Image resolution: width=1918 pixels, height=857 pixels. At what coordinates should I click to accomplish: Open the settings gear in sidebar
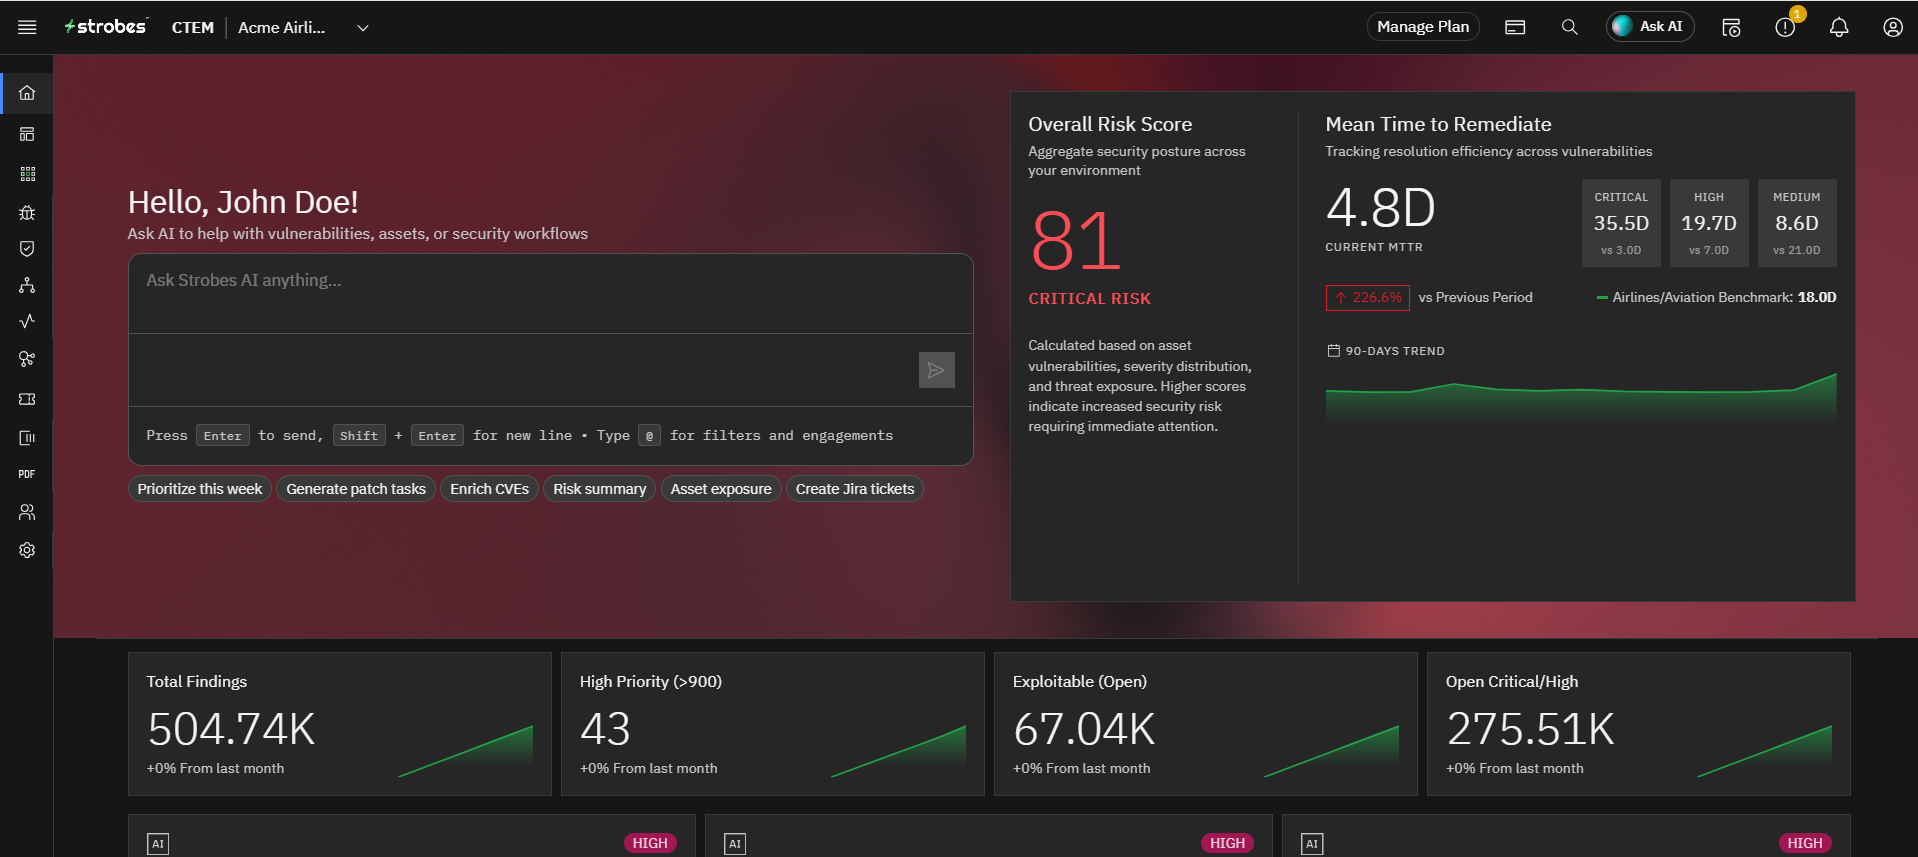pos(27,550)
